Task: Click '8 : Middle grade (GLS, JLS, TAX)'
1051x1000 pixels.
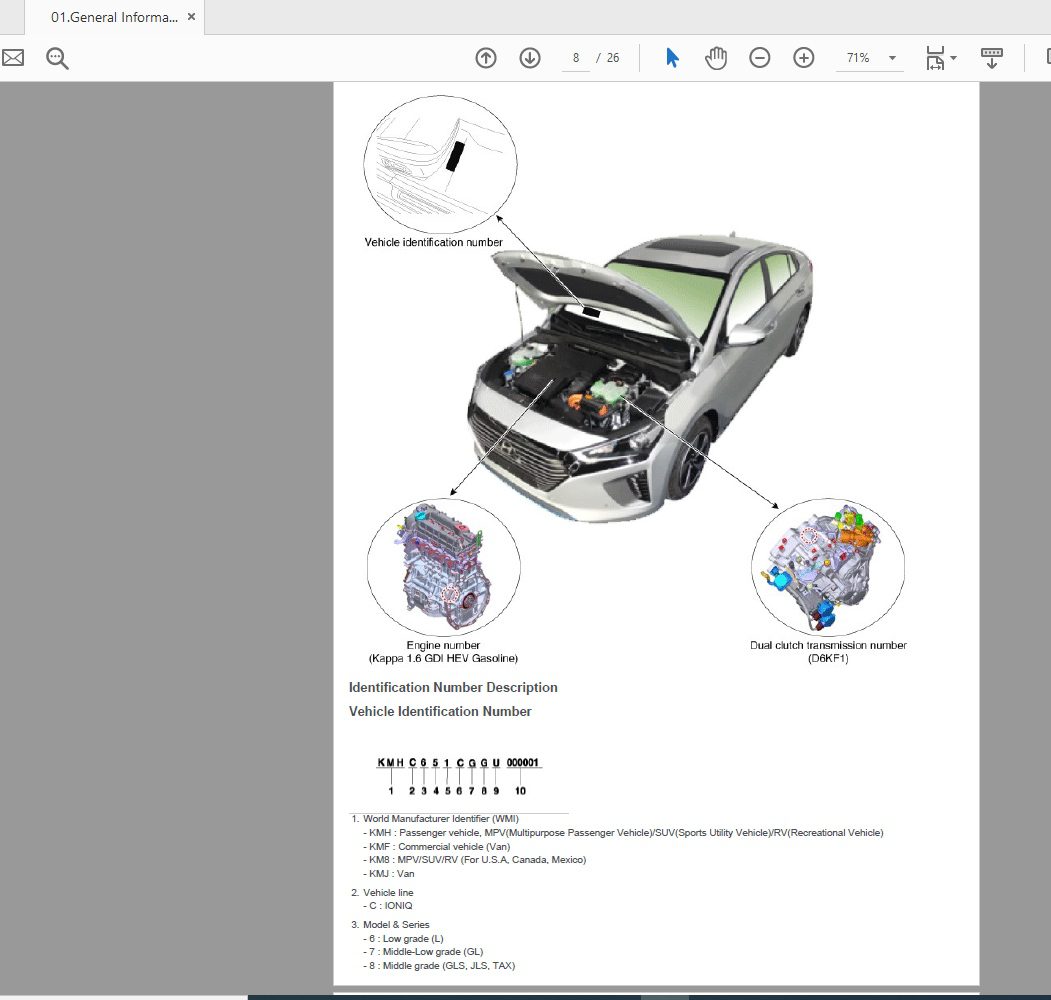Action: pyautogui.click(x=439, y=966)
